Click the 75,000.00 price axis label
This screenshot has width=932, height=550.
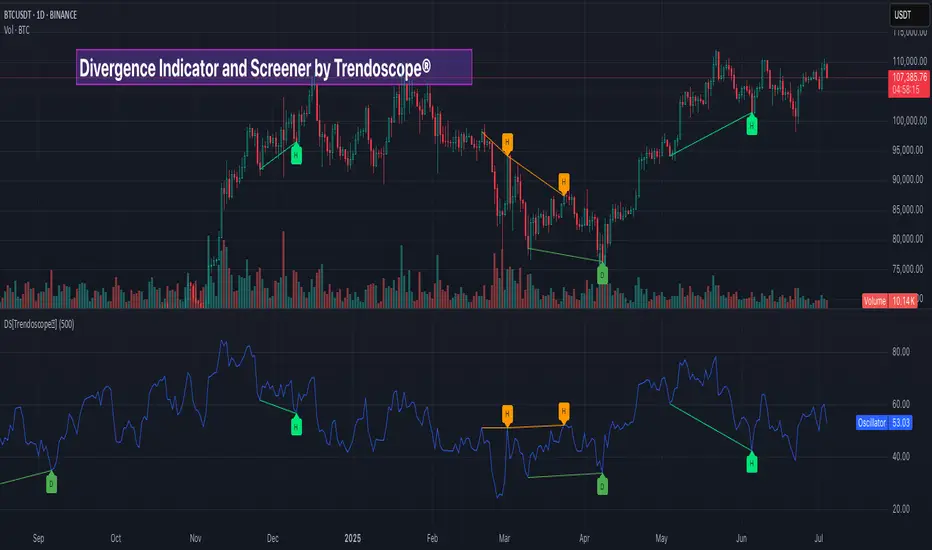tap(908, 269)
